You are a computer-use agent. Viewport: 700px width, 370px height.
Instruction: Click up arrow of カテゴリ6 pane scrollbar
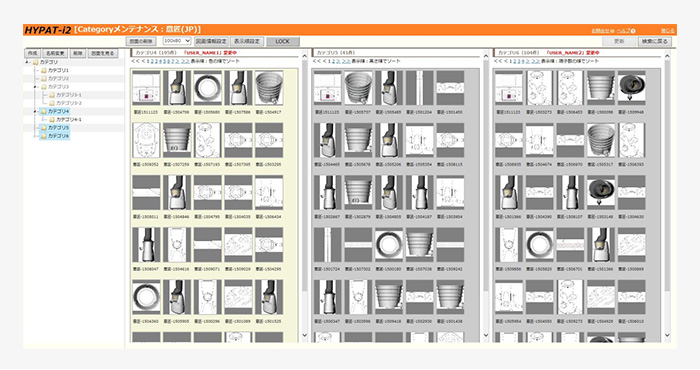tap(667, 56)
